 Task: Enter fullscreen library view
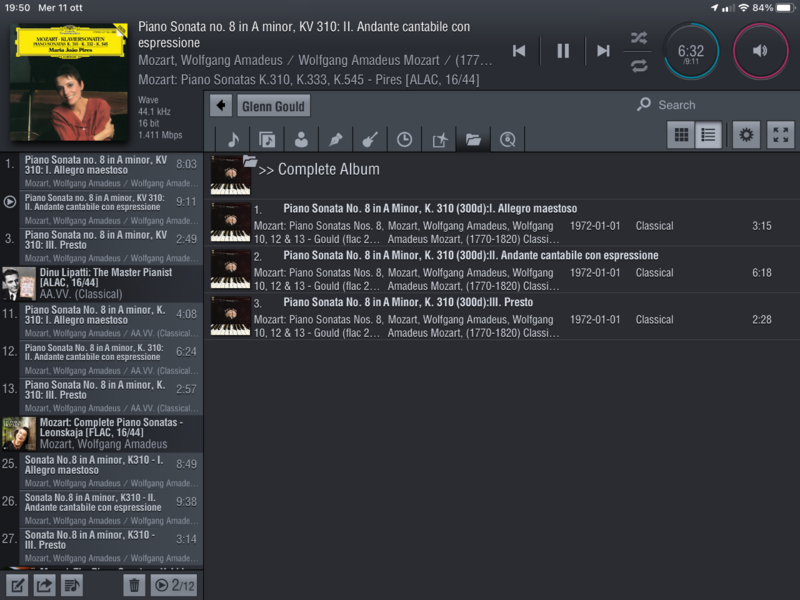tap(781, 135)
